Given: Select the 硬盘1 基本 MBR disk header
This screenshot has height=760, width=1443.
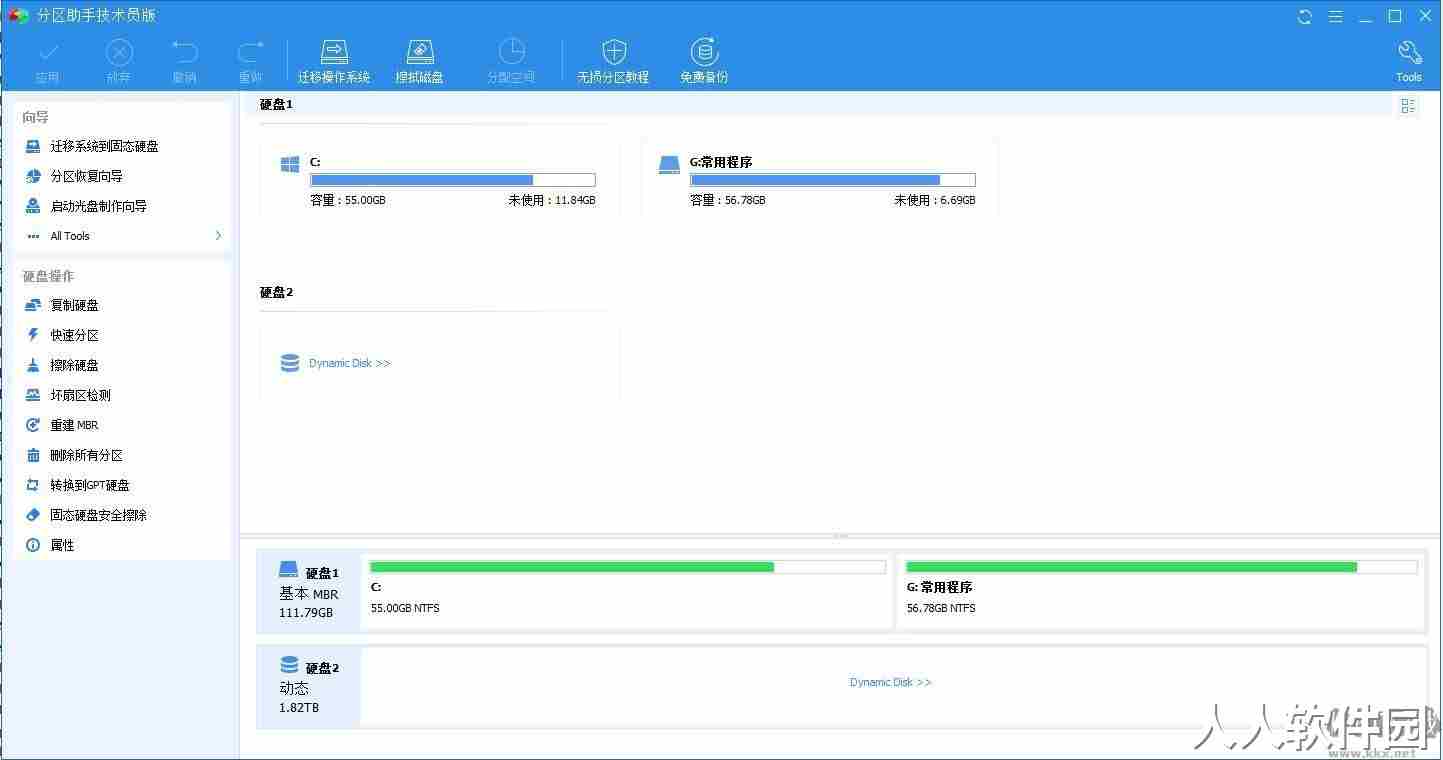Looking at the screenshot, I should pos(308,589).
